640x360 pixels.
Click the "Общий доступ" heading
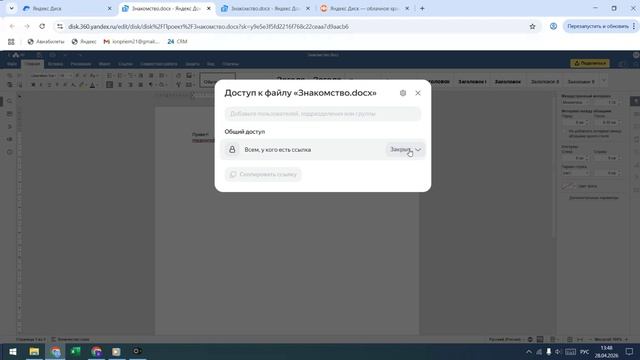click(x=245, y=132)
